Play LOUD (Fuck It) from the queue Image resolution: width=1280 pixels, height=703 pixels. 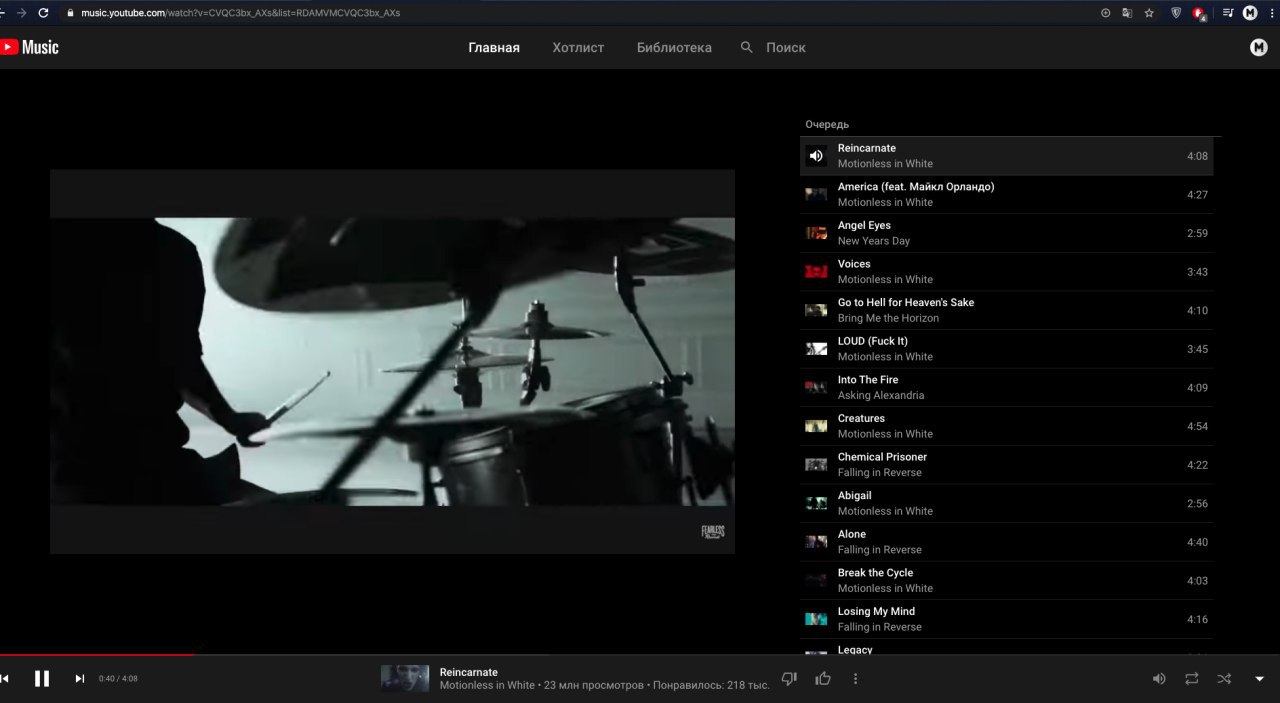1006,349
